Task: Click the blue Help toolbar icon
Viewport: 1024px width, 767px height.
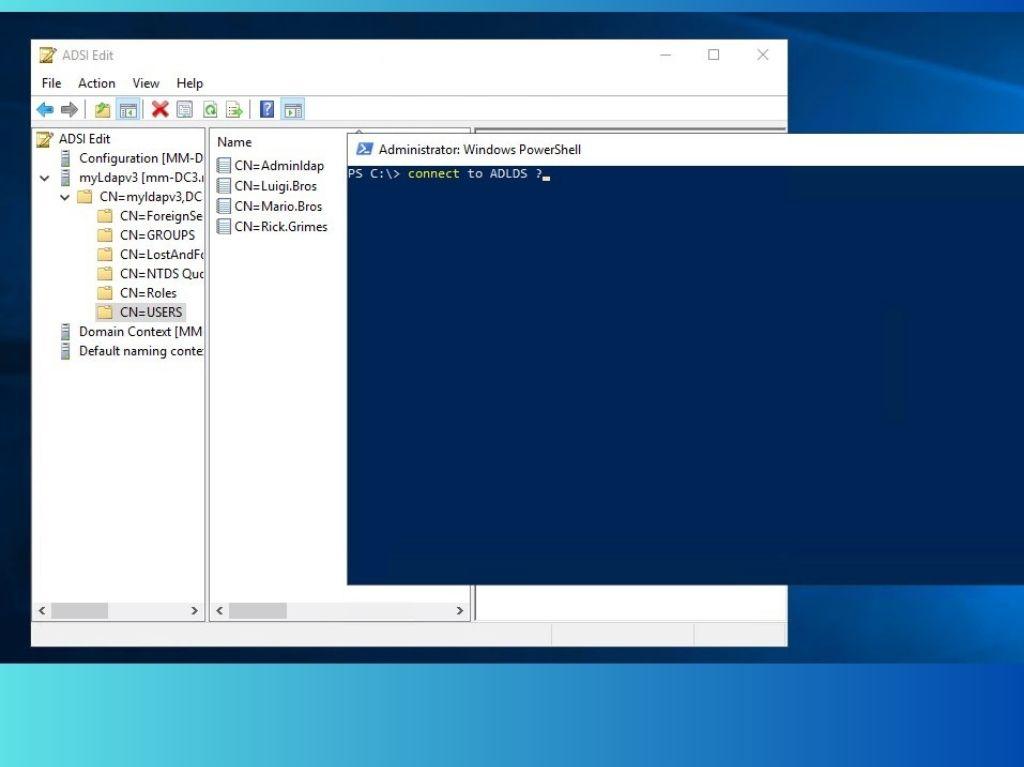Action: [x=266, y=109]
